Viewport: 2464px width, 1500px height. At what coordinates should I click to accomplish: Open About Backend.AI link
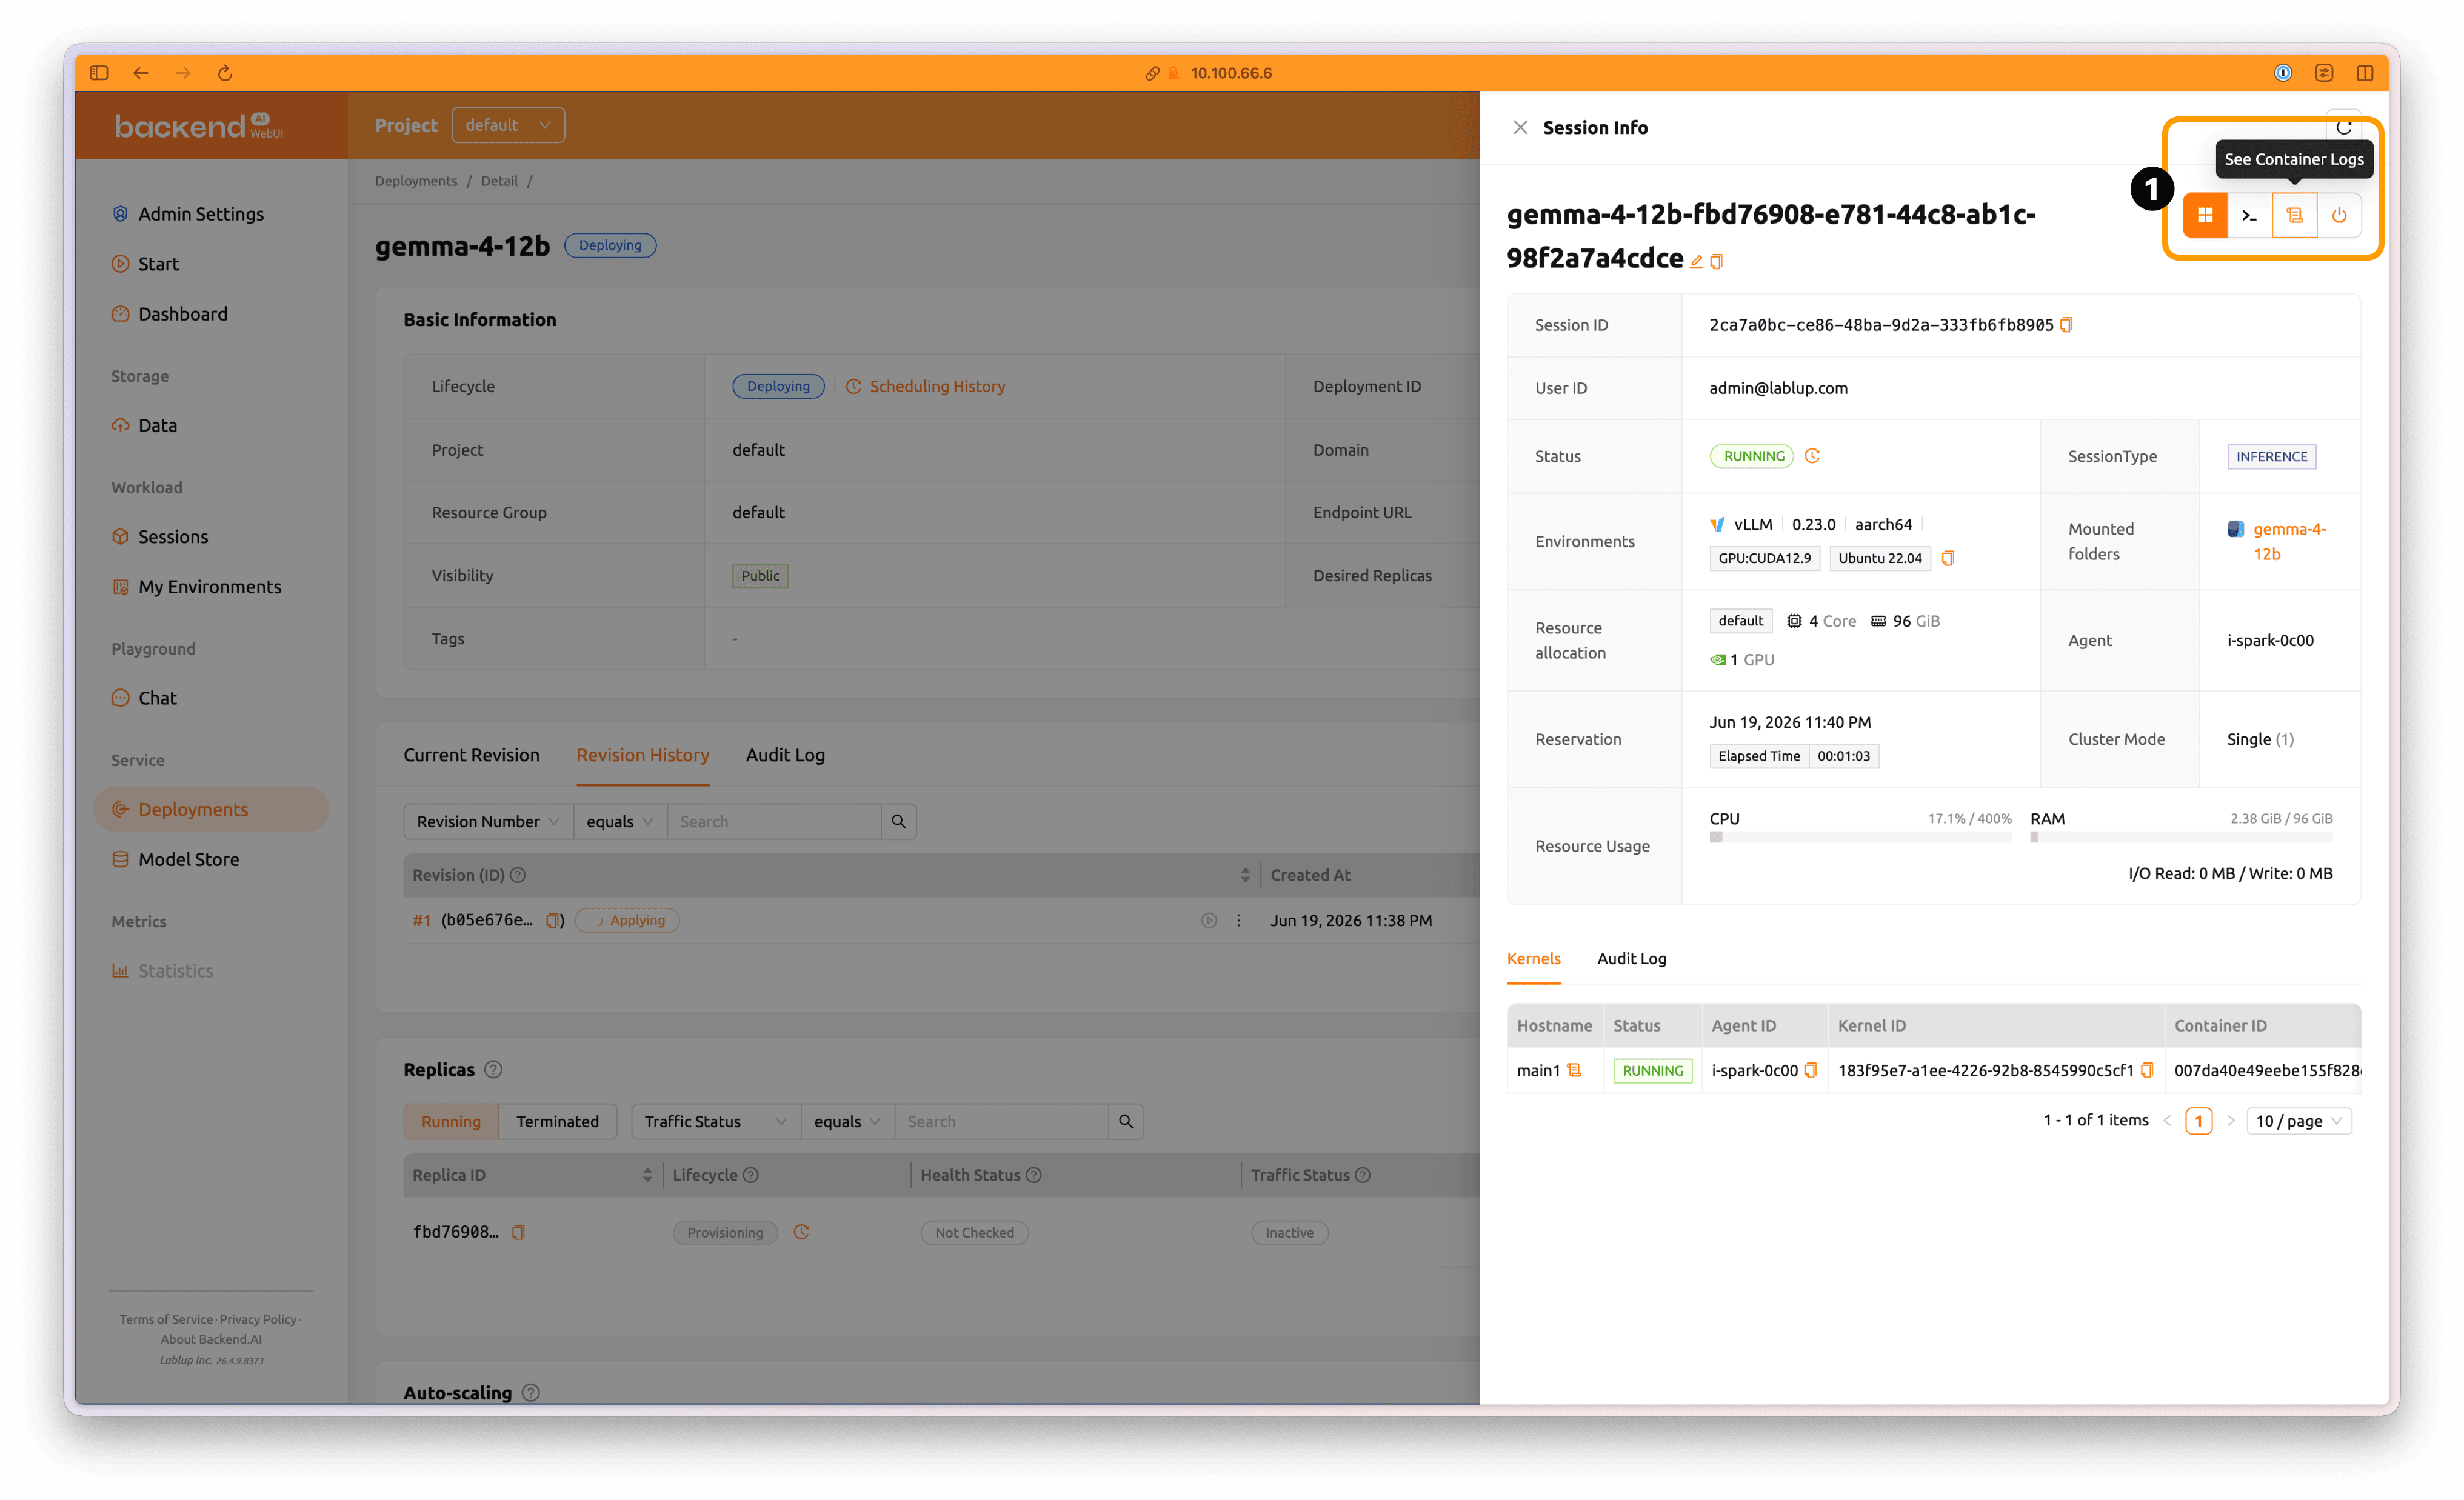211,1339
